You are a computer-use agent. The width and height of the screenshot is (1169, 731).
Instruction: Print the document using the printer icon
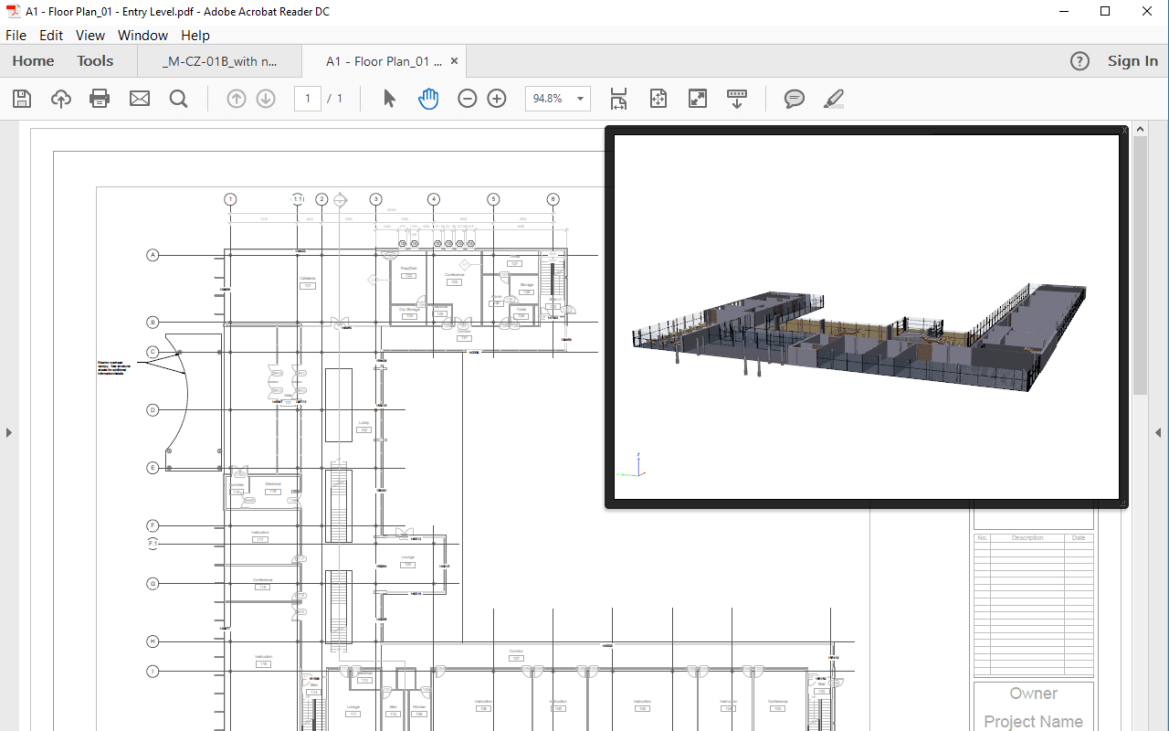pyautogui.click(x=100, y=99)
